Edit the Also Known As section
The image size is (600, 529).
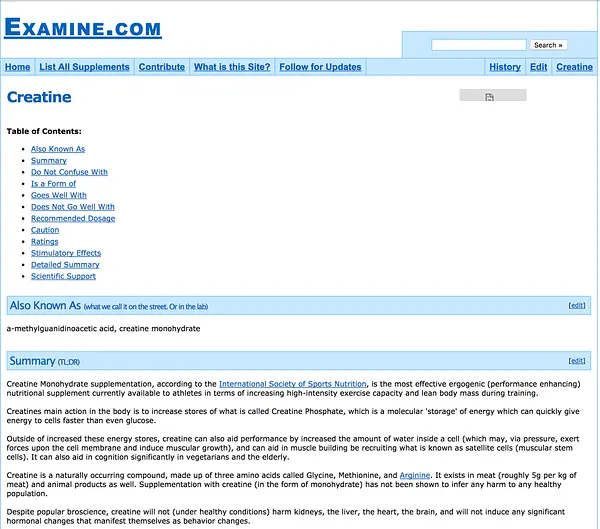(577, 305)
